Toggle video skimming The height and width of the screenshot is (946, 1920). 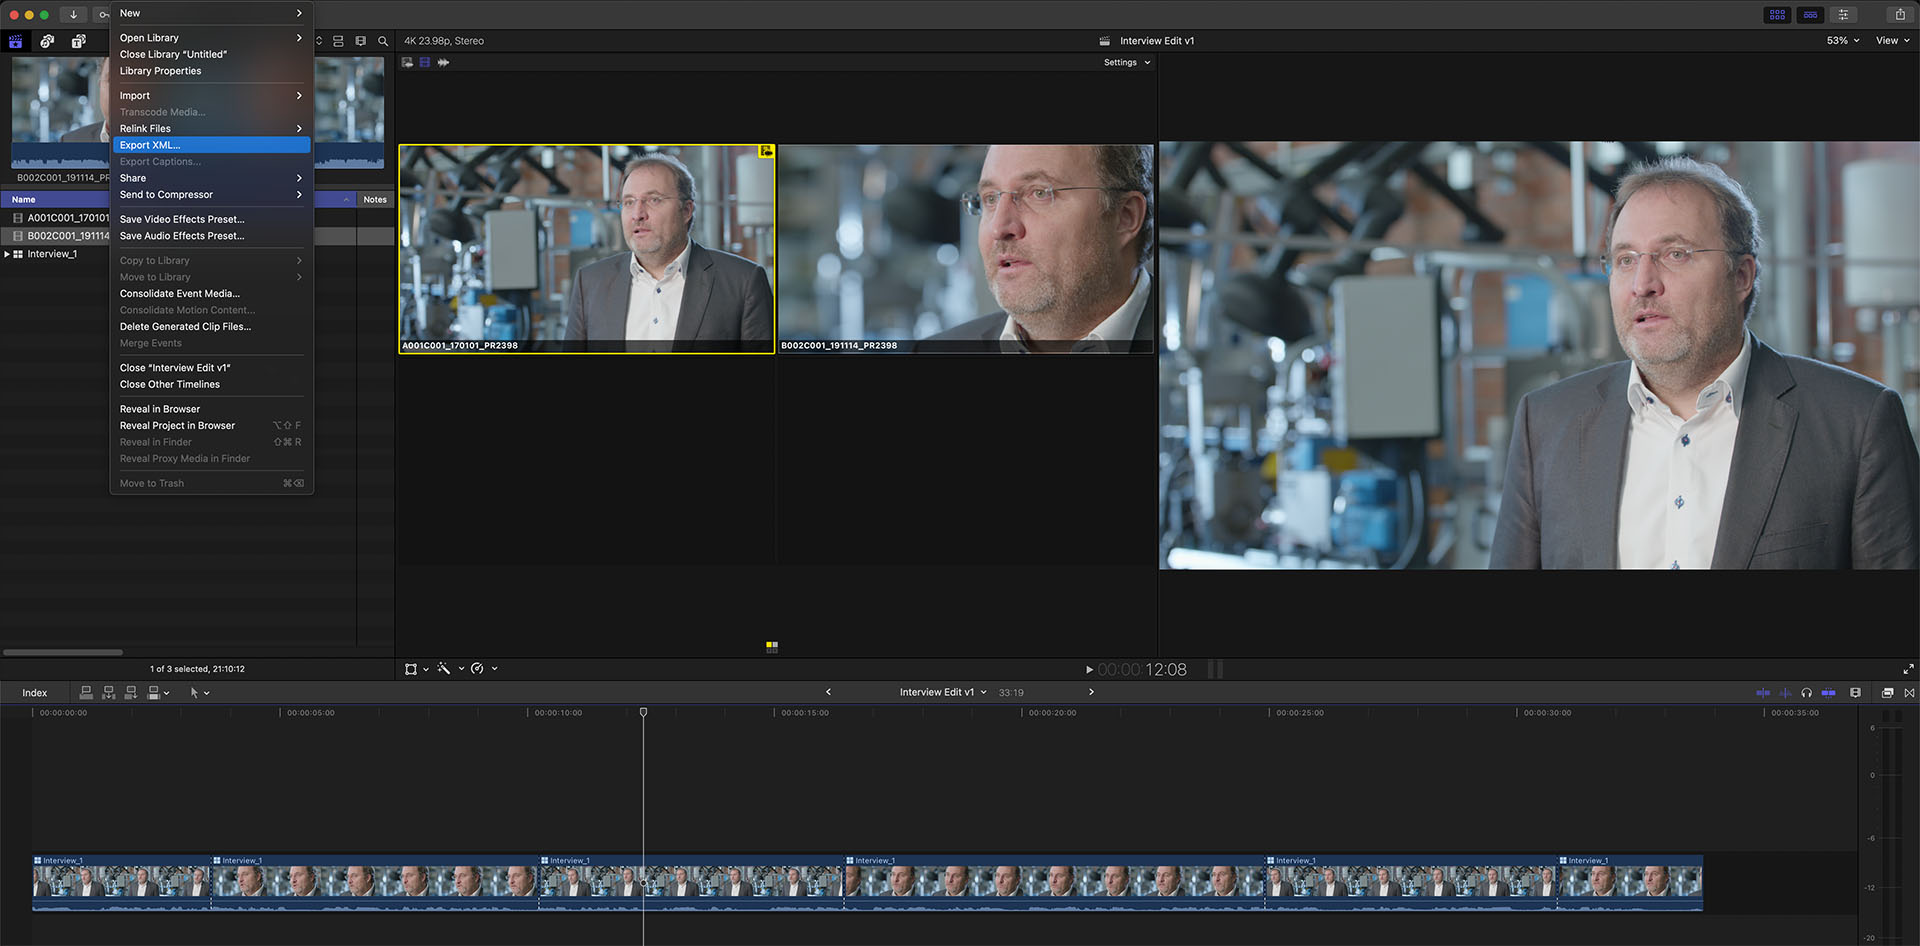(x=1763, y=692)
